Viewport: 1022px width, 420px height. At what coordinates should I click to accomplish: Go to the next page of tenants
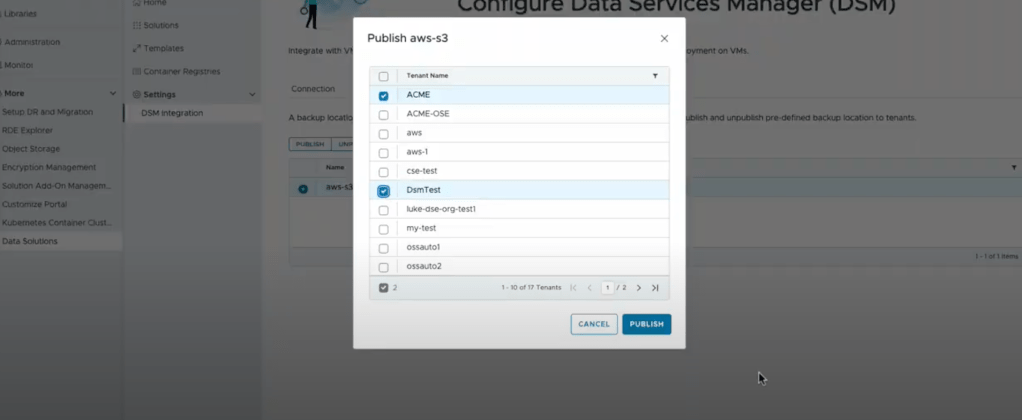639,288
